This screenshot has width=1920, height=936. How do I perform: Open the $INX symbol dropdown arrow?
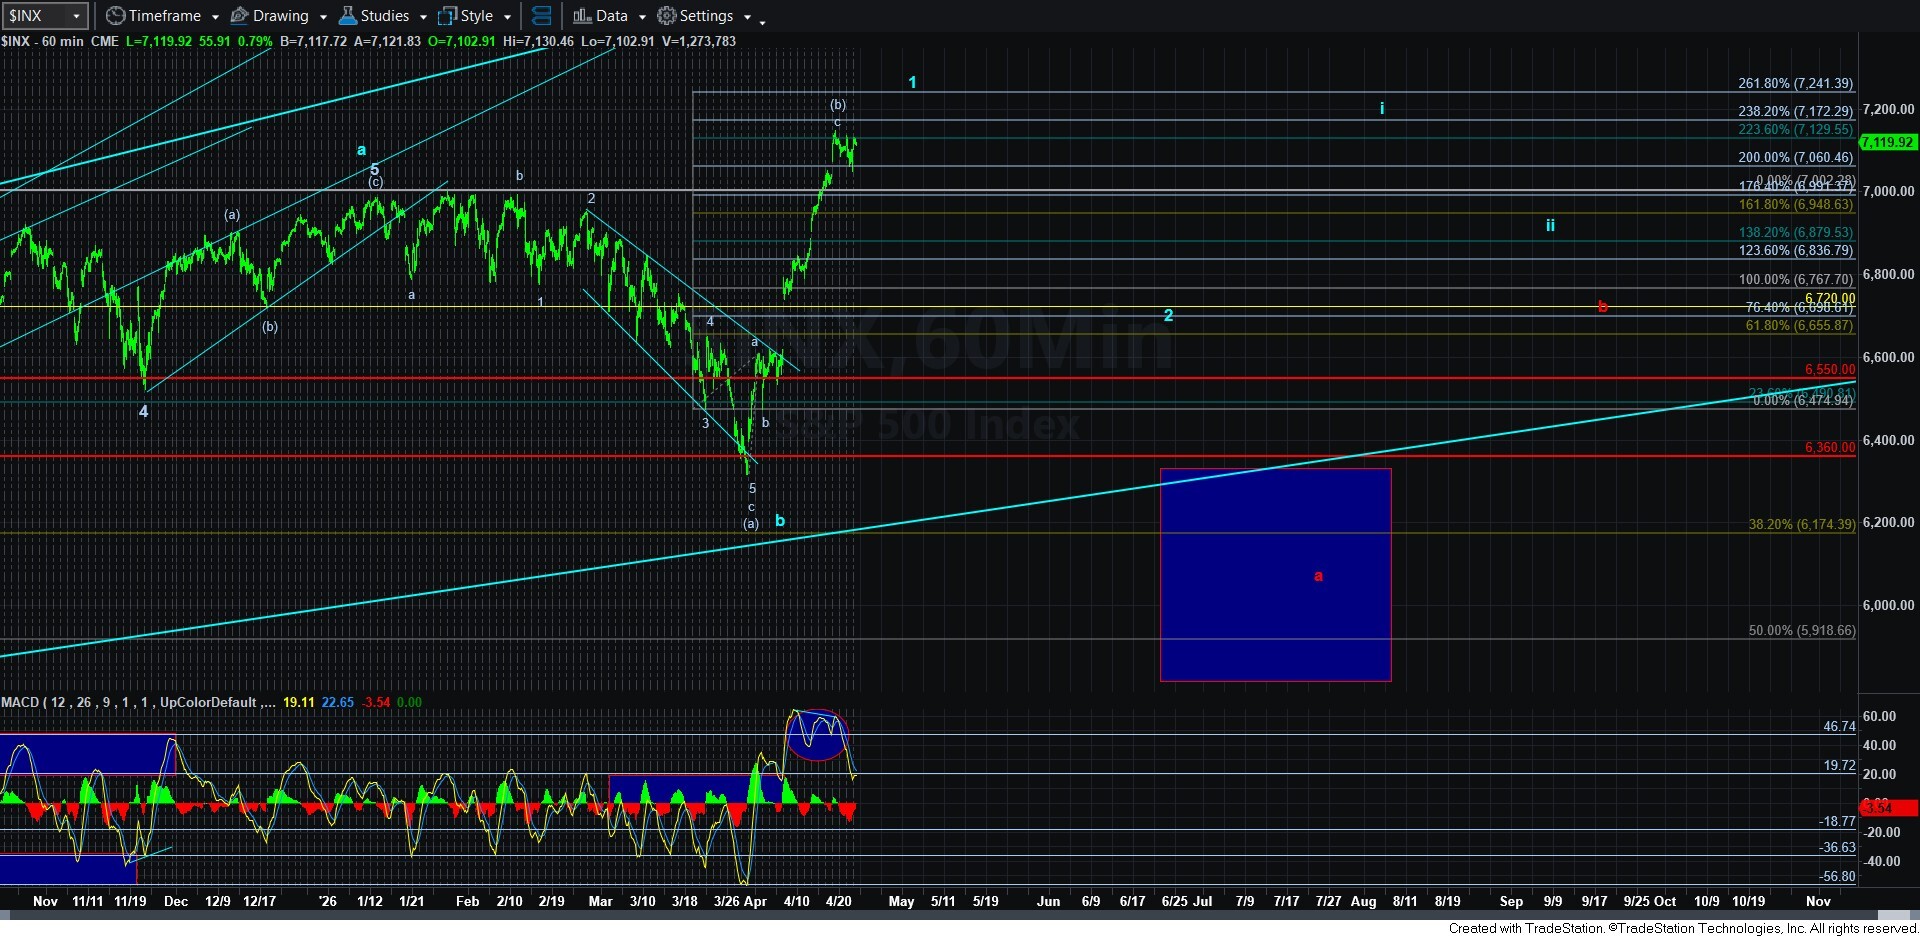click(x=75, y=16)
